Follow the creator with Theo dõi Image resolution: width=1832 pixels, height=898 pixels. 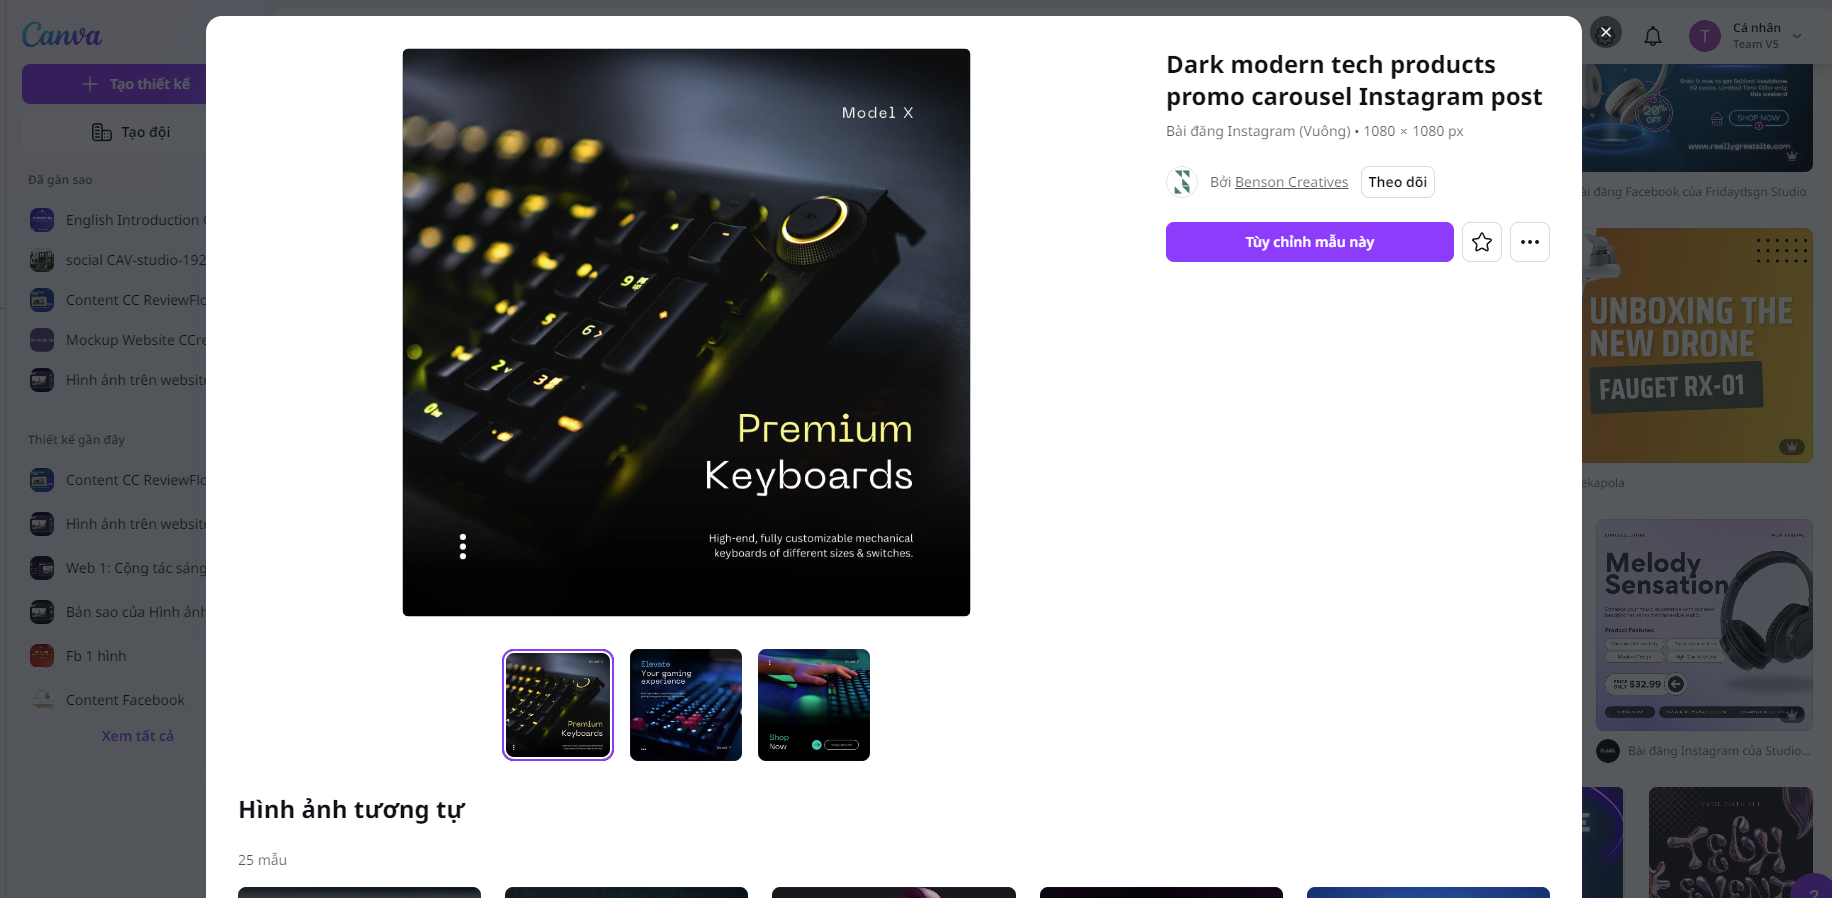point(1398,182)
